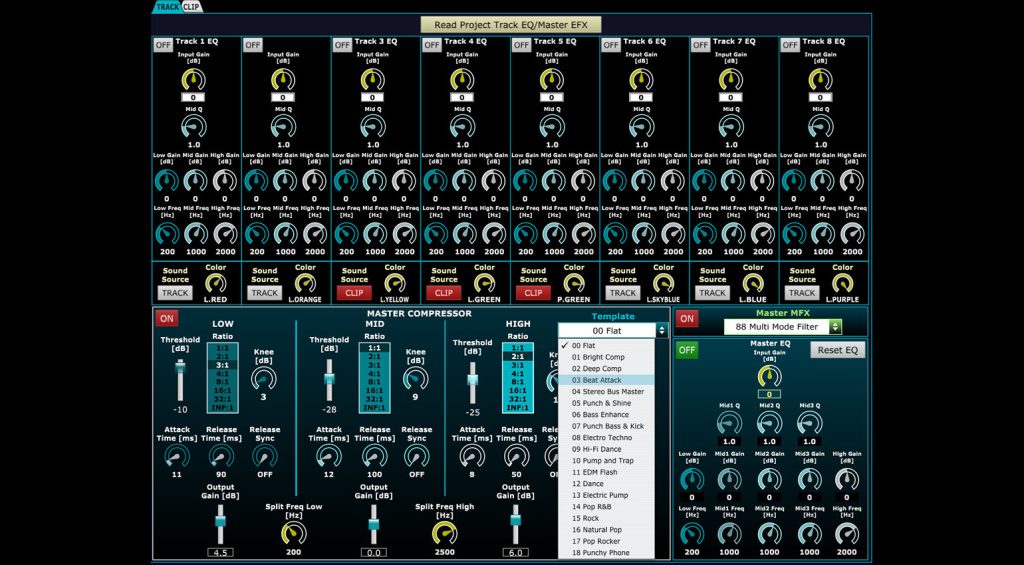Open the Template dropdown showing 00 Flat
1024x565 pixels.
pos(612,330)
